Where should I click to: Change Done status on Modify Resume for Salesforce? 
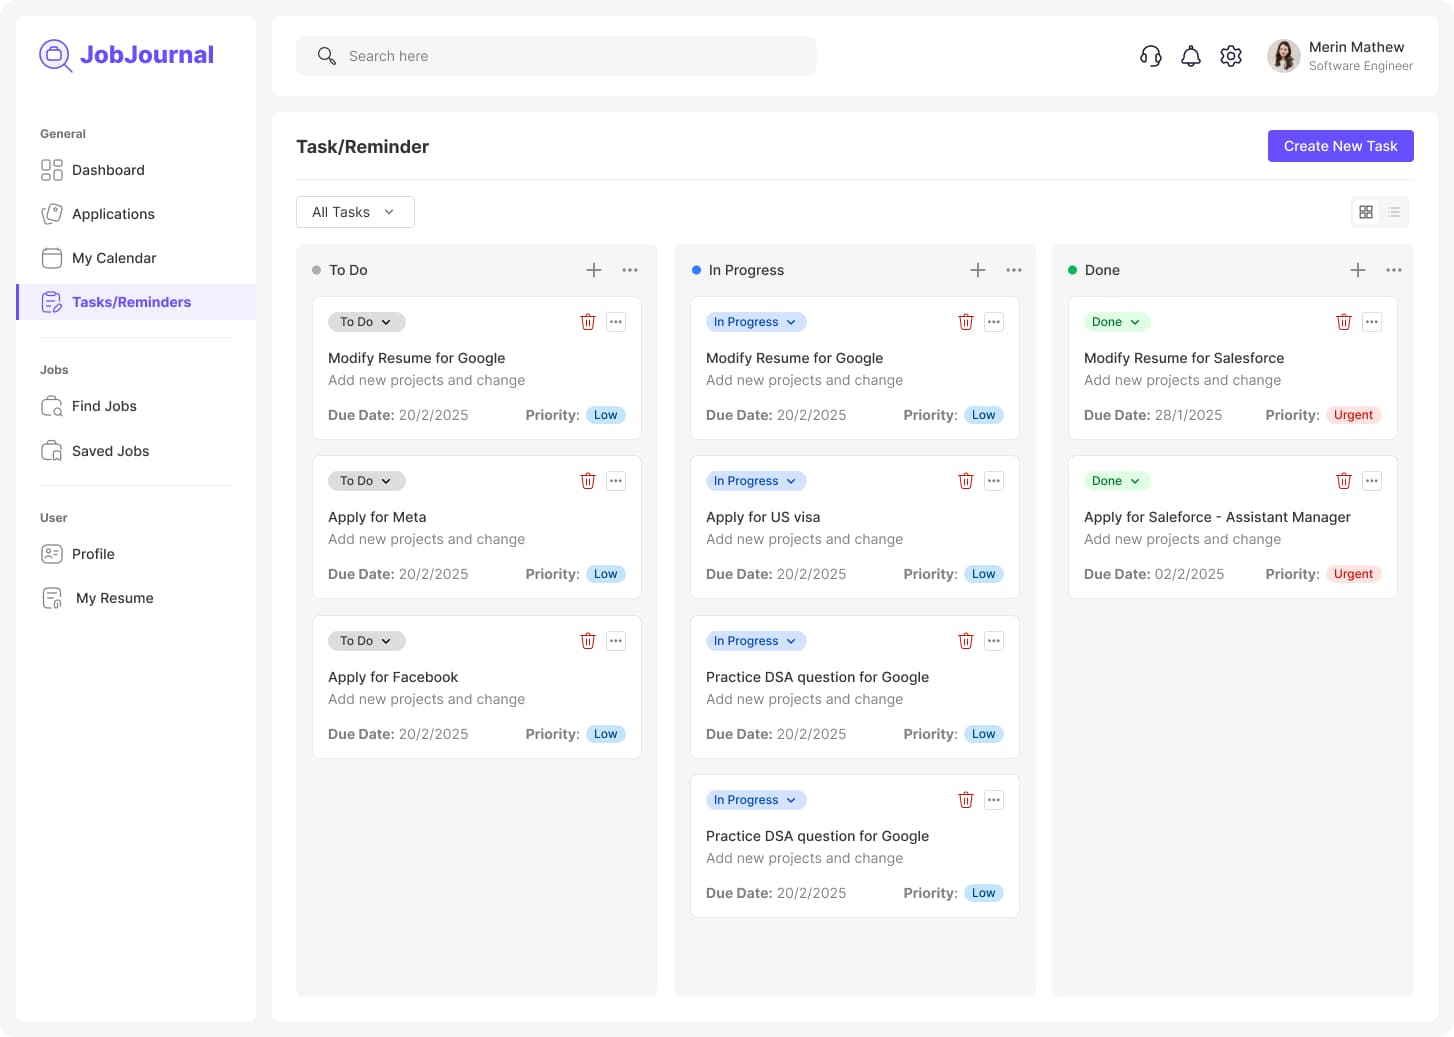1117,322
